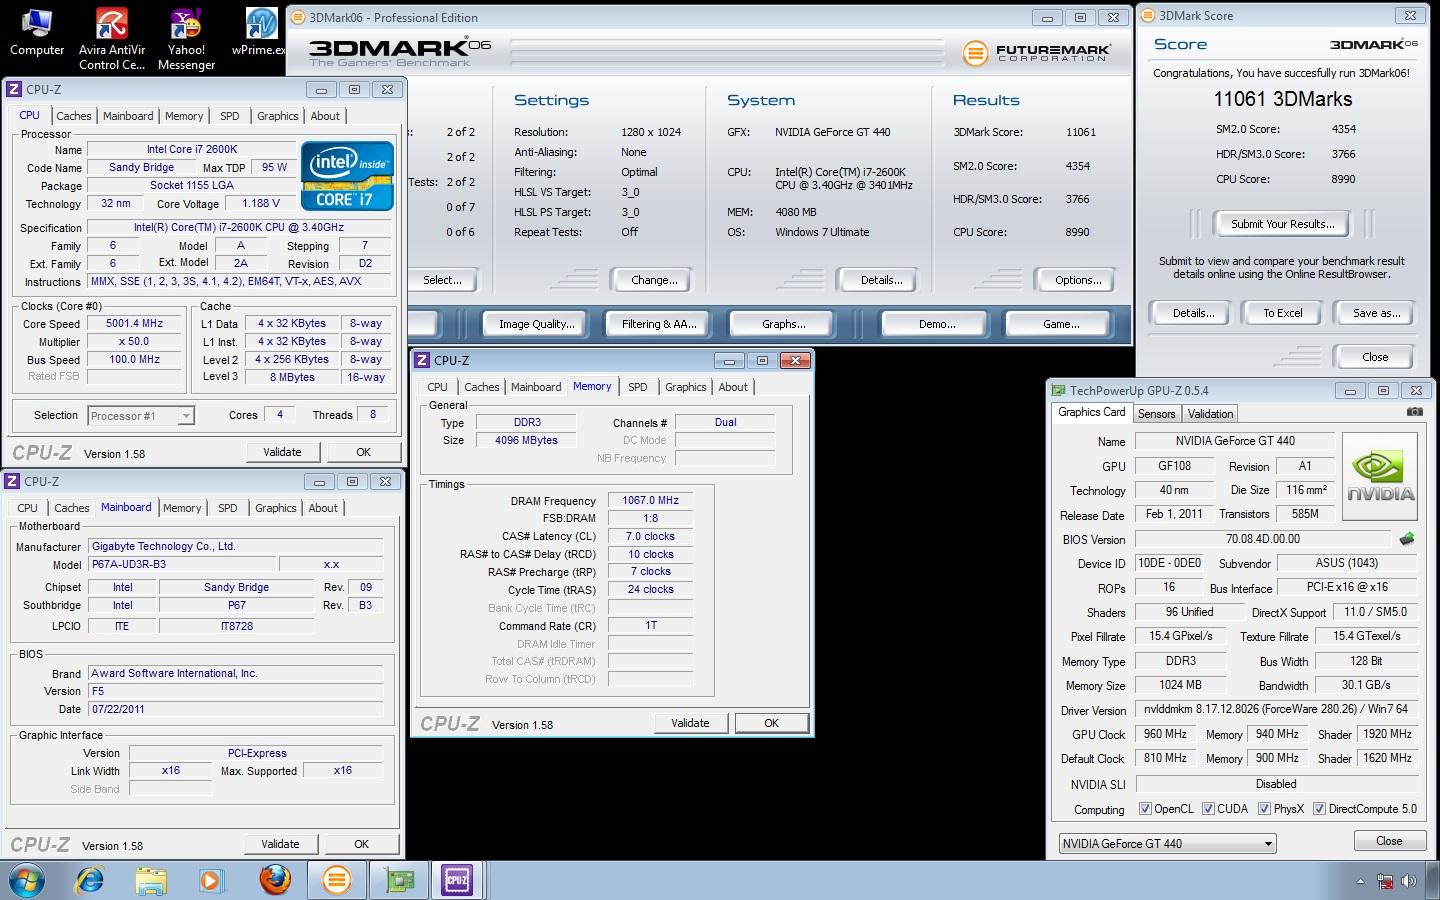Launch Firefox from the taskbar
The width and height of the screenshot is (1440, 900).
tap(275, 880)
